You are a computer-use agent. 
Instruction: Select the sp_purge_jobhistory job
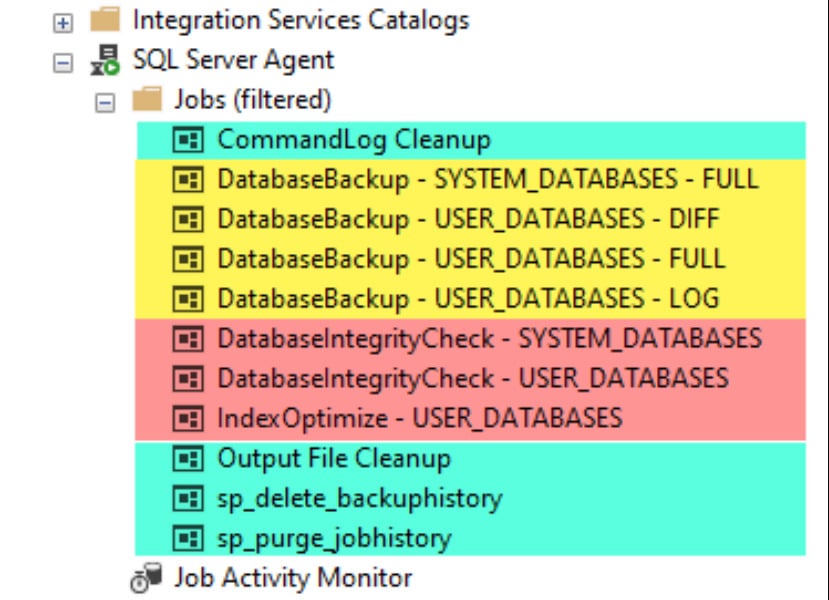pyautogui.click(x=334, y=539)
